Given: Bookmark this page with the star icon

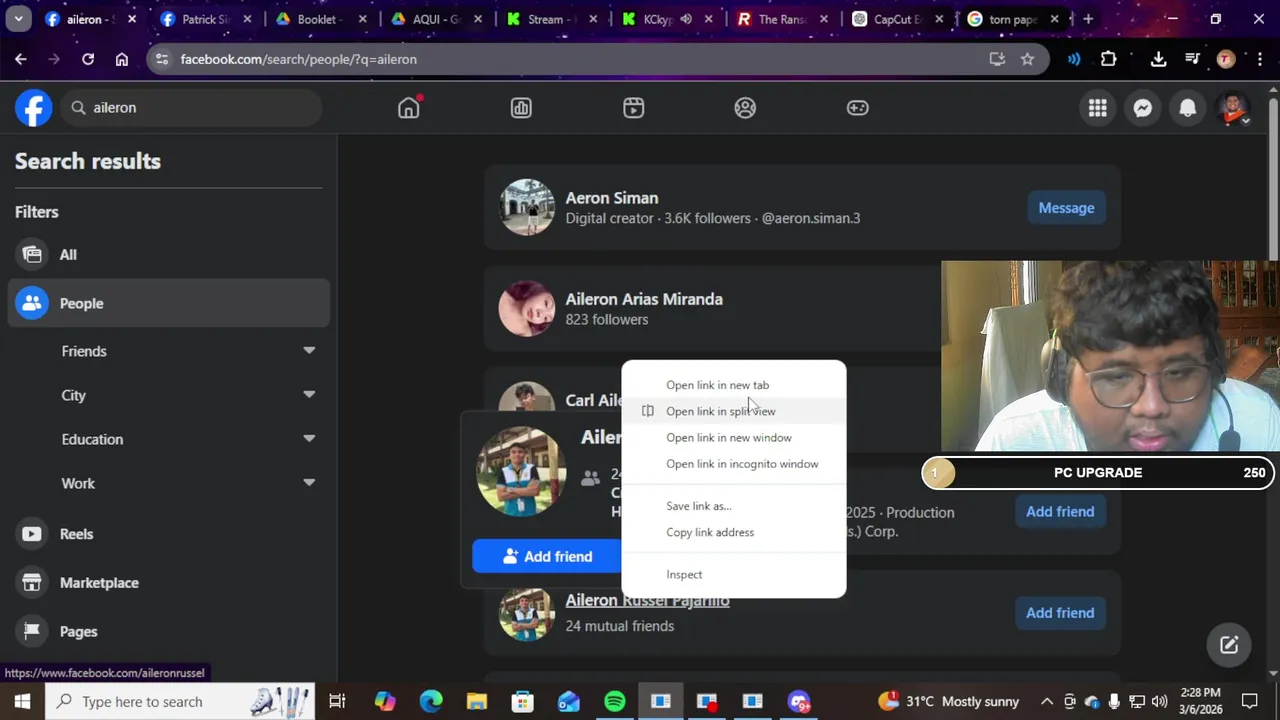Looking at the screenshot, I should [x=1027, y=59].
